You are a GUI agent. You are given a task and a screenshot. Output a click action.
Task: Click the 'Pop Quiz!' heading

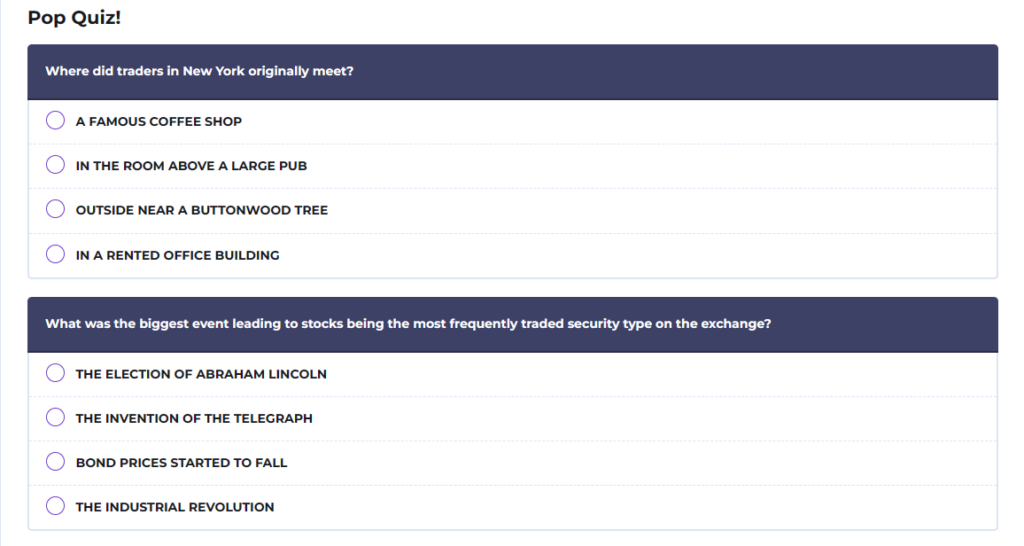coord(74,18)
